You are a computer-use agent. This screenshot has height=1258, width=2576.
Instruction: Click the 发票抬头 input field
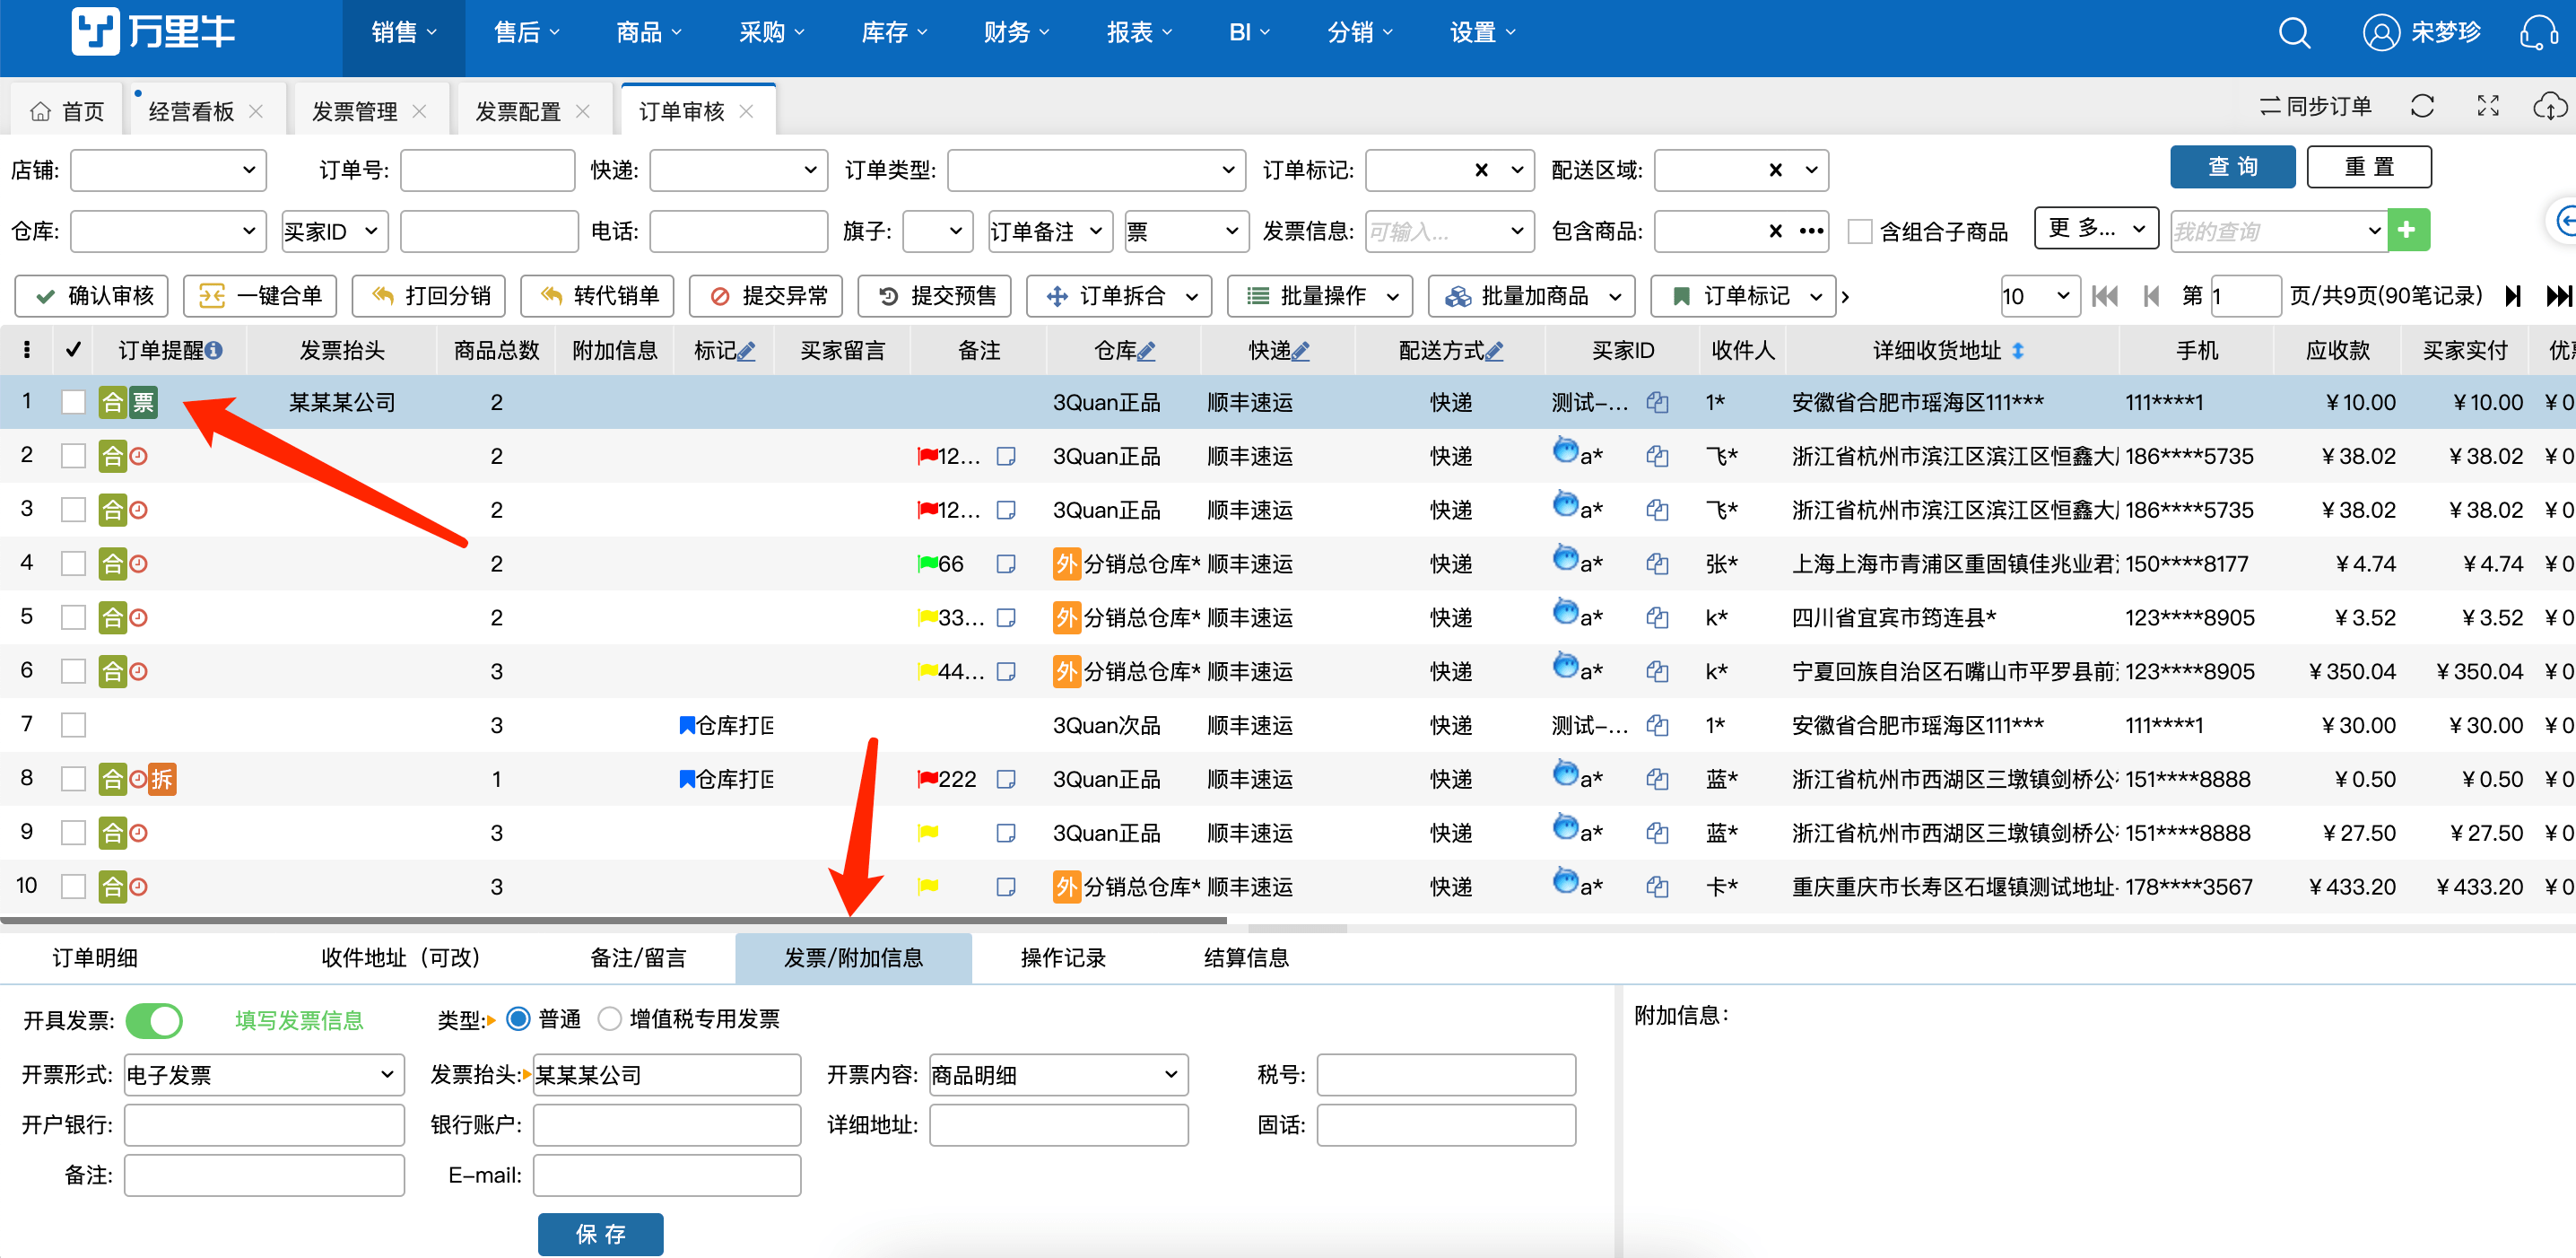(x=667, y=1075)
